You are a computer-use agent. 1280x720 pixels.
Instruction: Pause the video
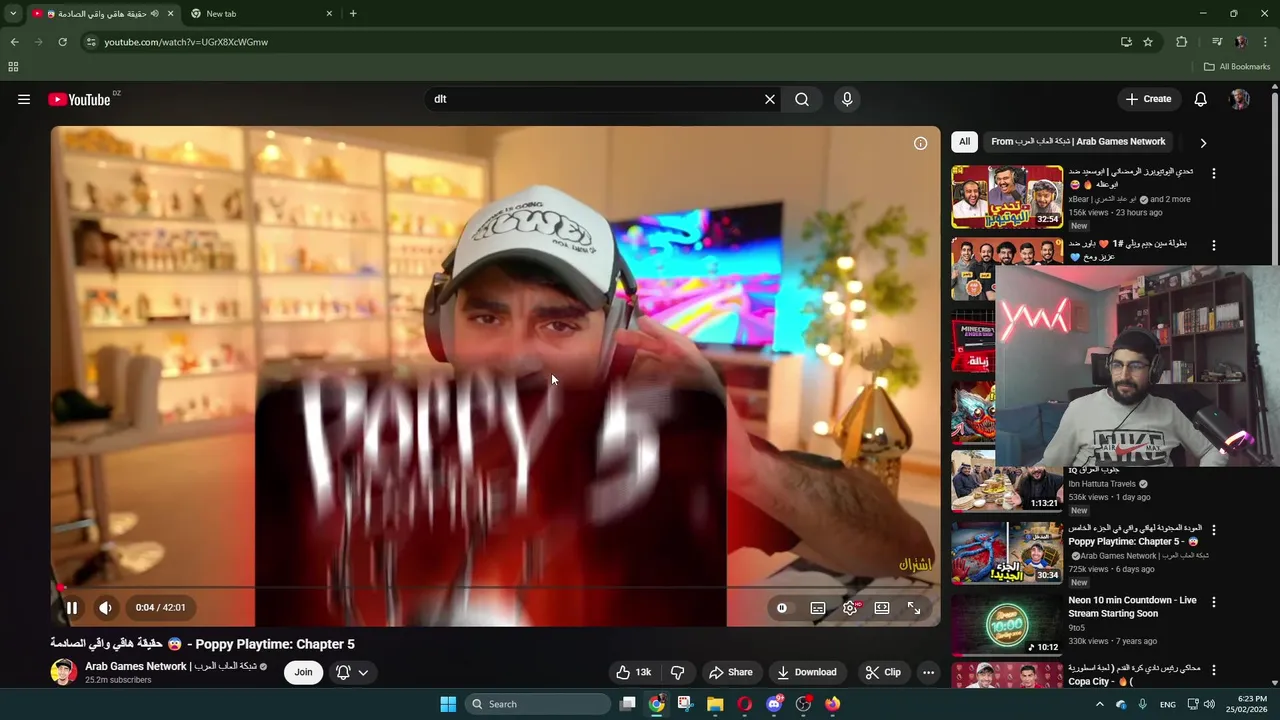point(72,607)
